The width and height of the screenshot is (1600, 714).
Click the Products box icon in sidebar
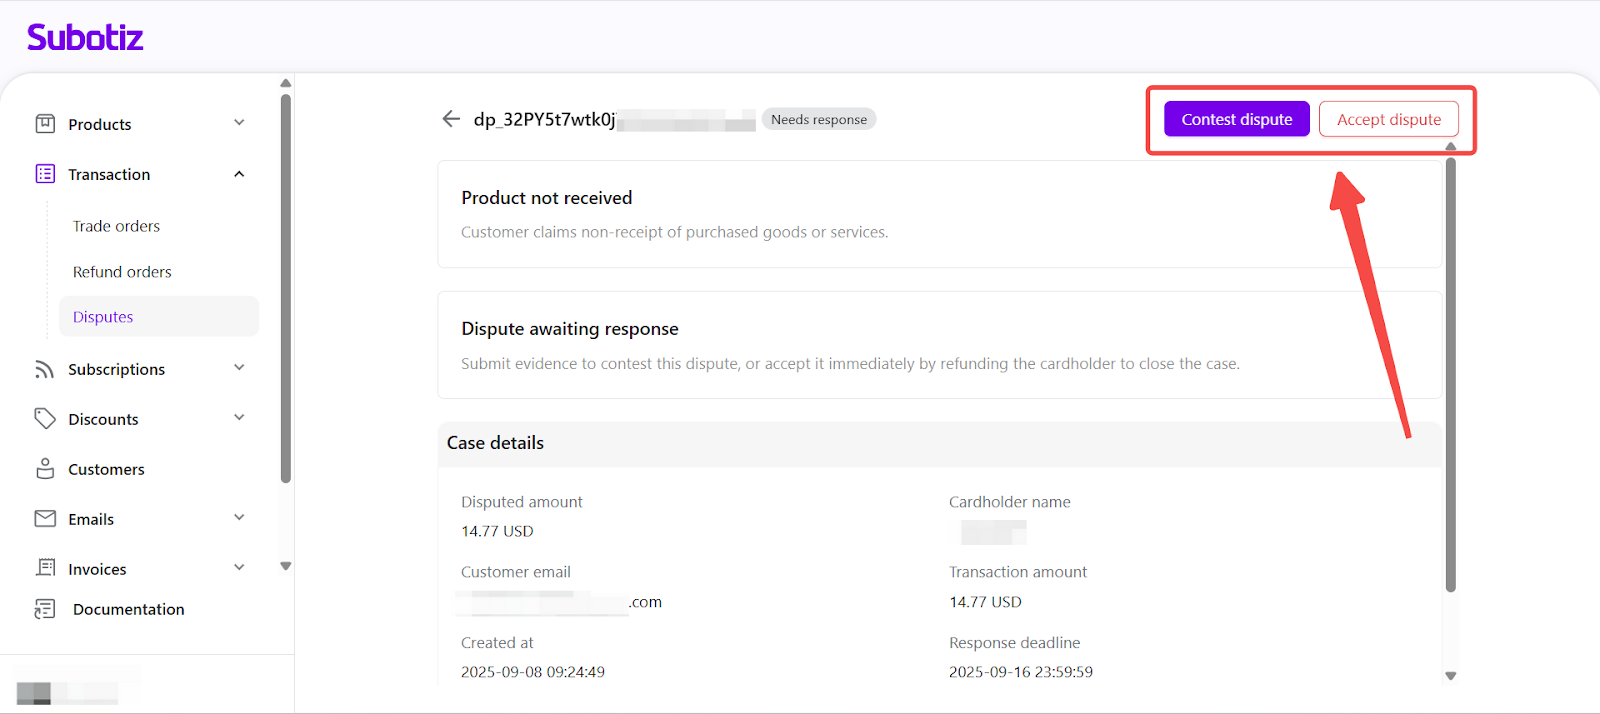click(45, 124)
